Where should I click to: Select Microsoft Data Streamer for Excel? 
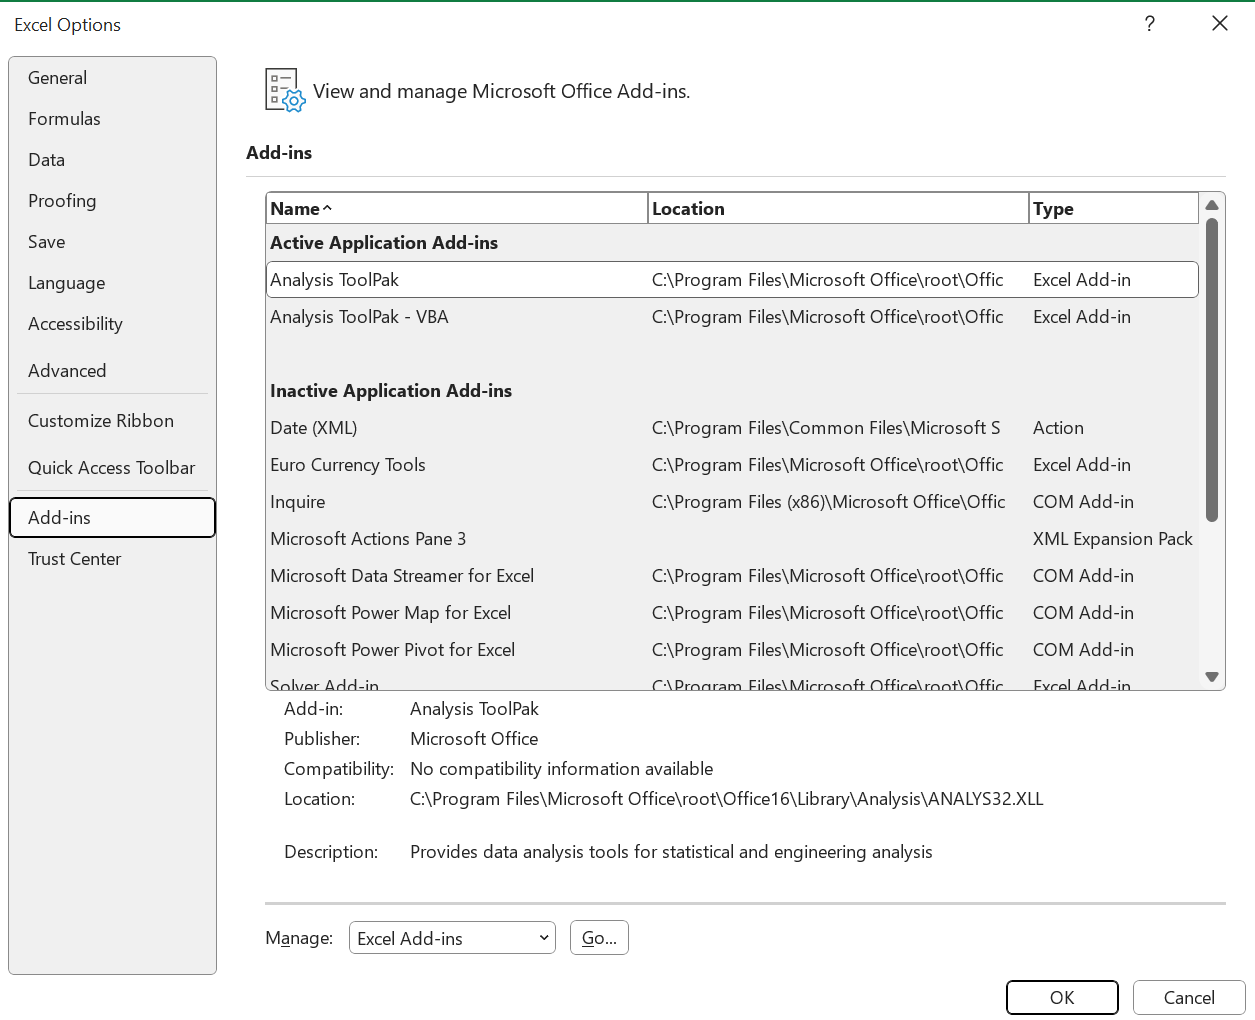732,576
